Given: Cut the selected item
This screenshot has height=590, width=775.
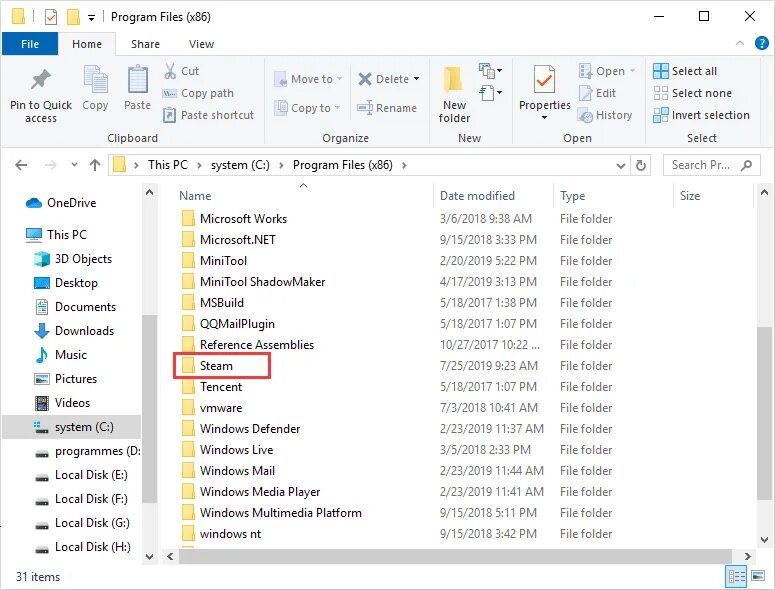Looking at the screenshot, I should coord(181,71).
